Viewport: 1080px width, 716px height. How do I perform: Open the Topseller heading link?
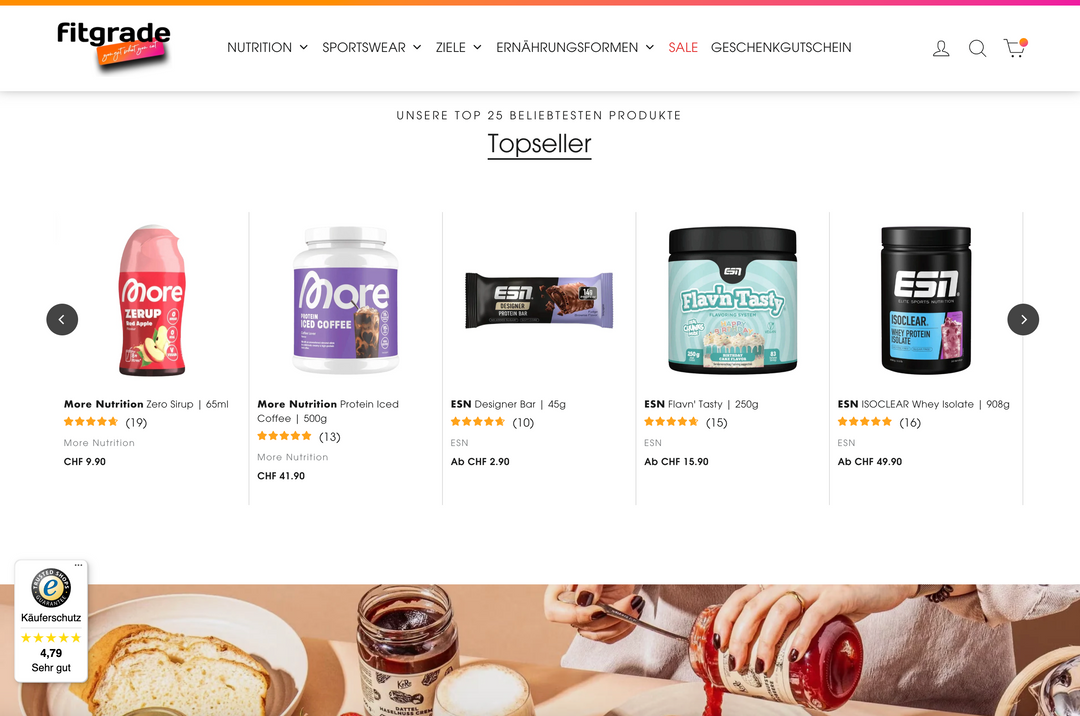539,144
